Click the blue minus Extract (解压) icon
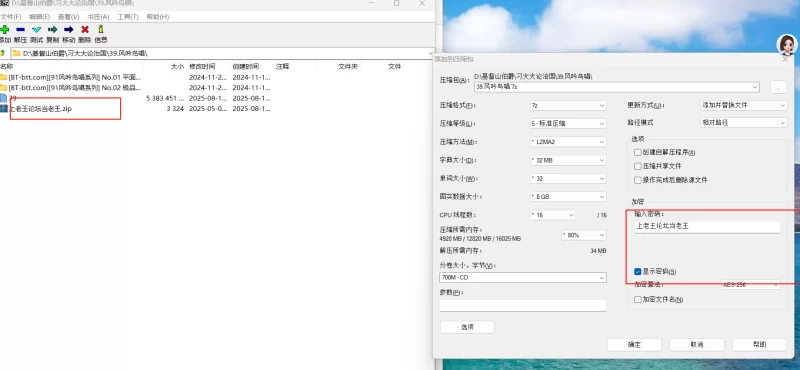The width and height of the screenshot is (800, 370). click(x=20, y=30)
